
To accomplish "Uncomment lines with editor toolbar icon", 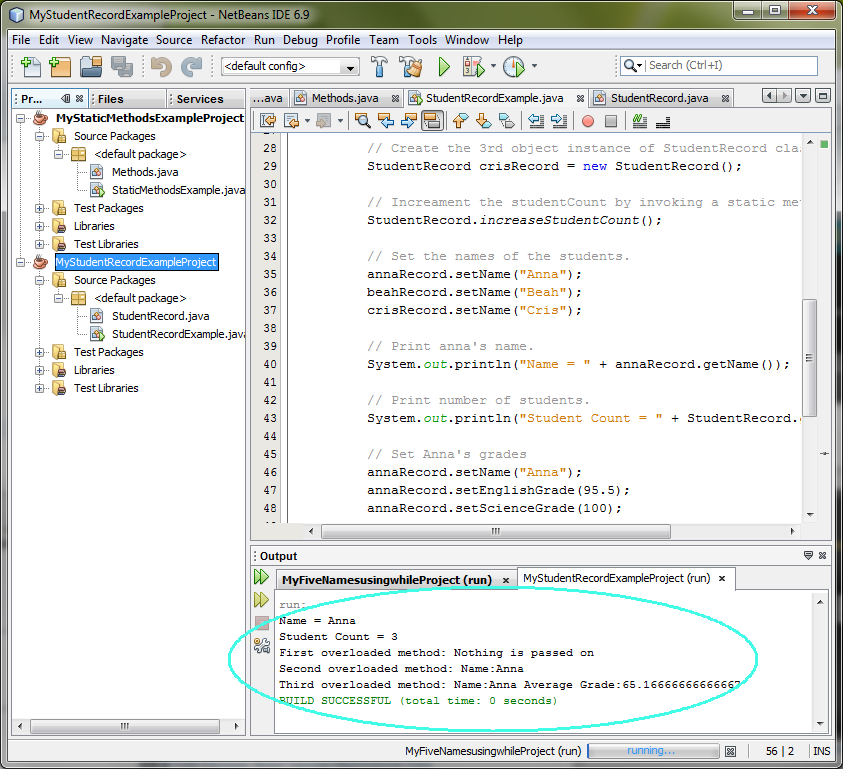I will [x=663, y=121].
